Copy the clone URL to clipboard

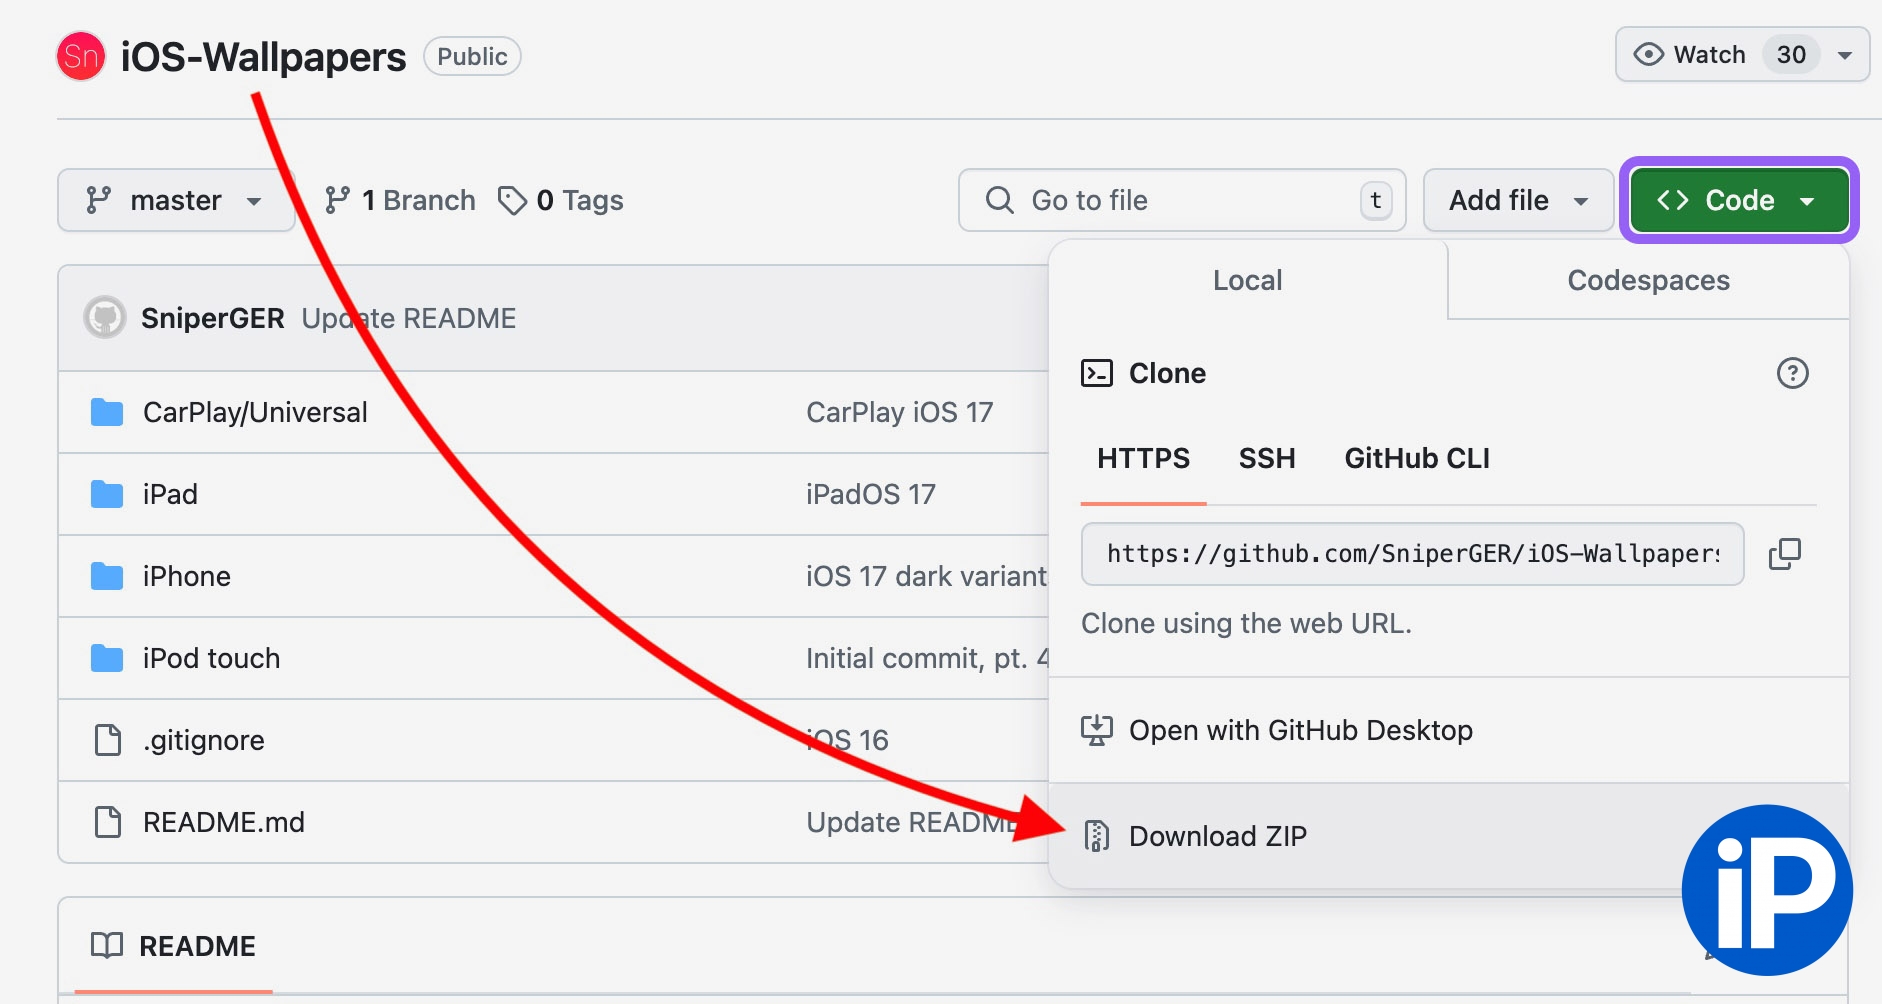pyautogui.click(x=1784, y=554)
